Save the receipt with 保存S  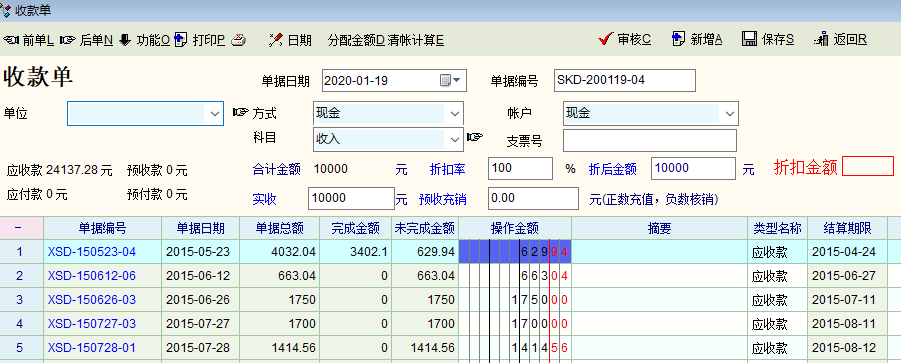(x=768, y=40)
